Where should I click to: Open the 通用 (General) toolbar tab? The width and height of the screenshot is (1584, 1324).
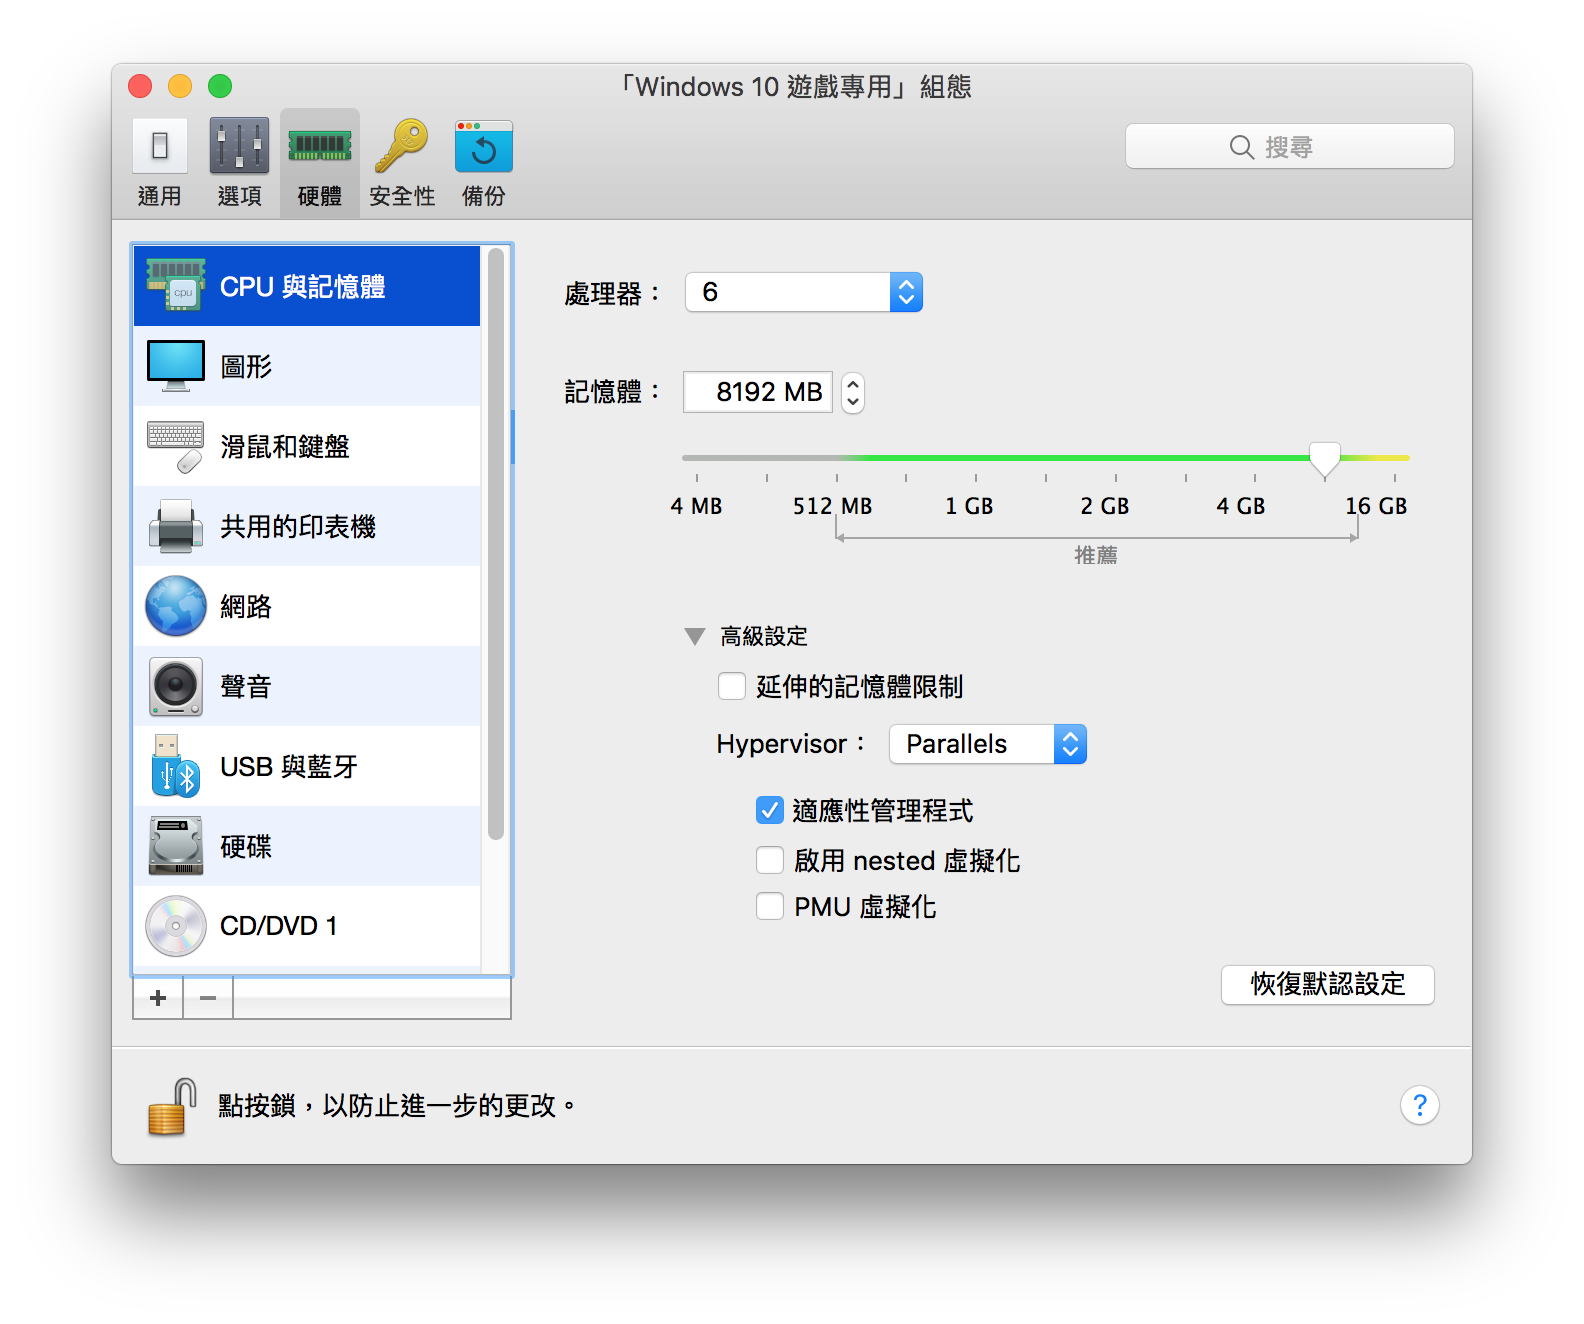160,163
